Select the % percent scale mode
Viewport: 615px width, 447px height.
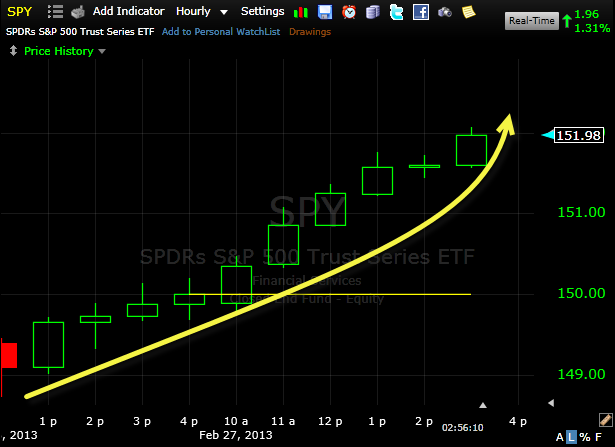tap(585, 437)
